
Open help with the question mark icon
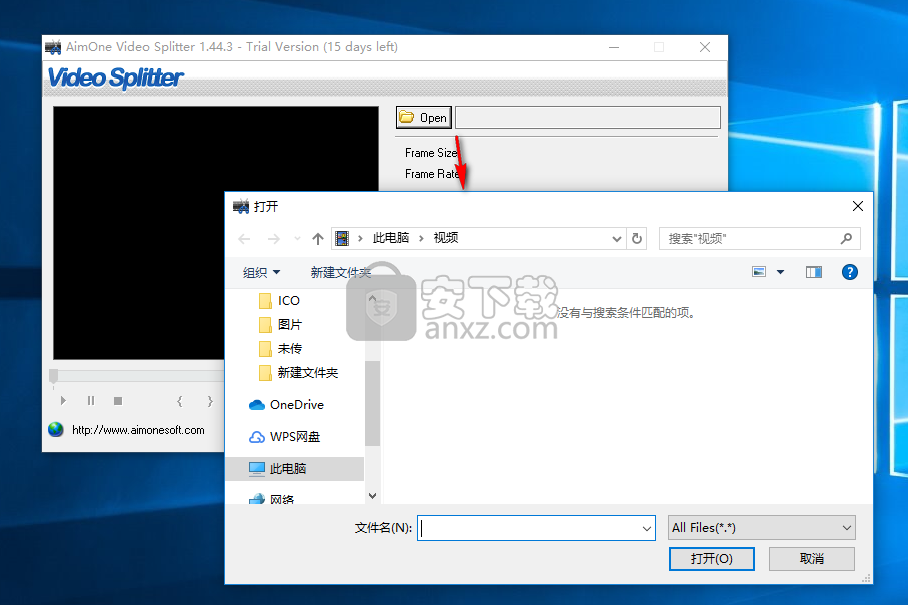coord(850,272)
